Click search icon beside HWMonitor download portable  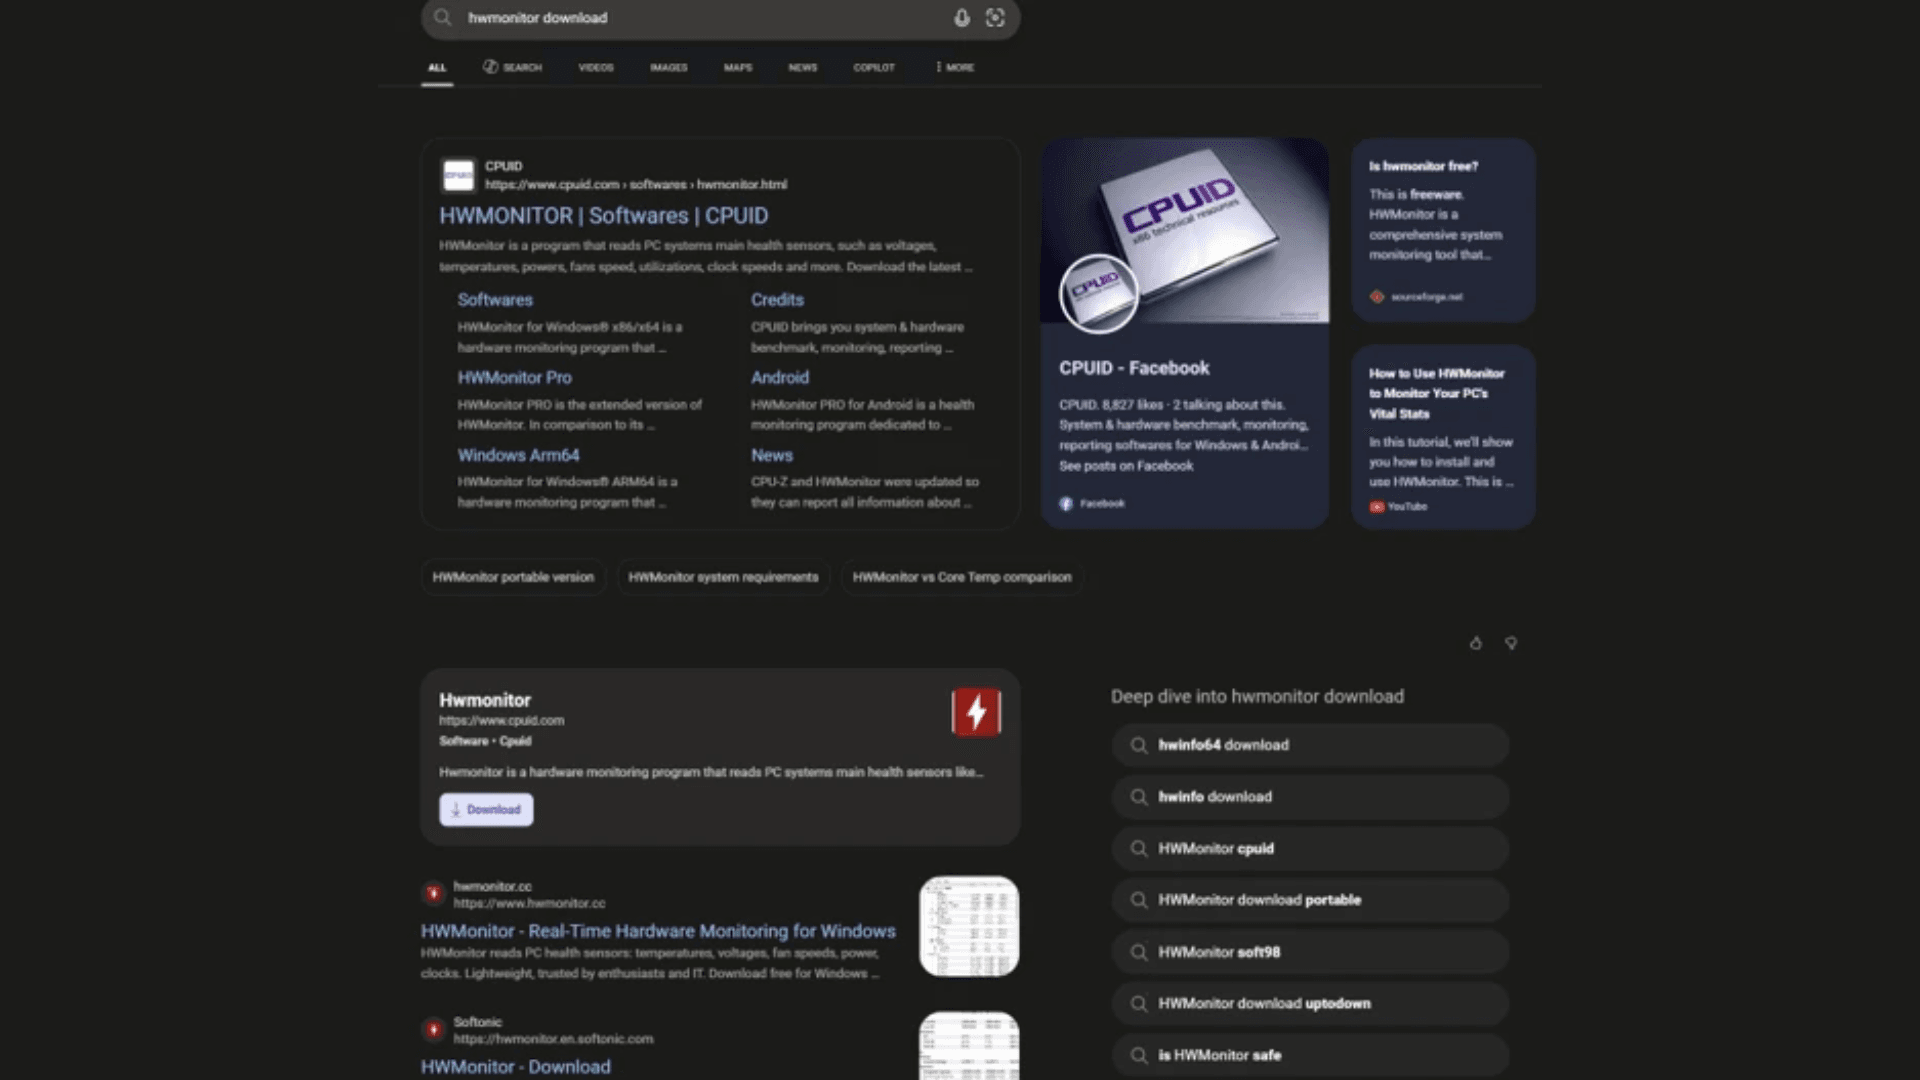(x=1138, y=900)
